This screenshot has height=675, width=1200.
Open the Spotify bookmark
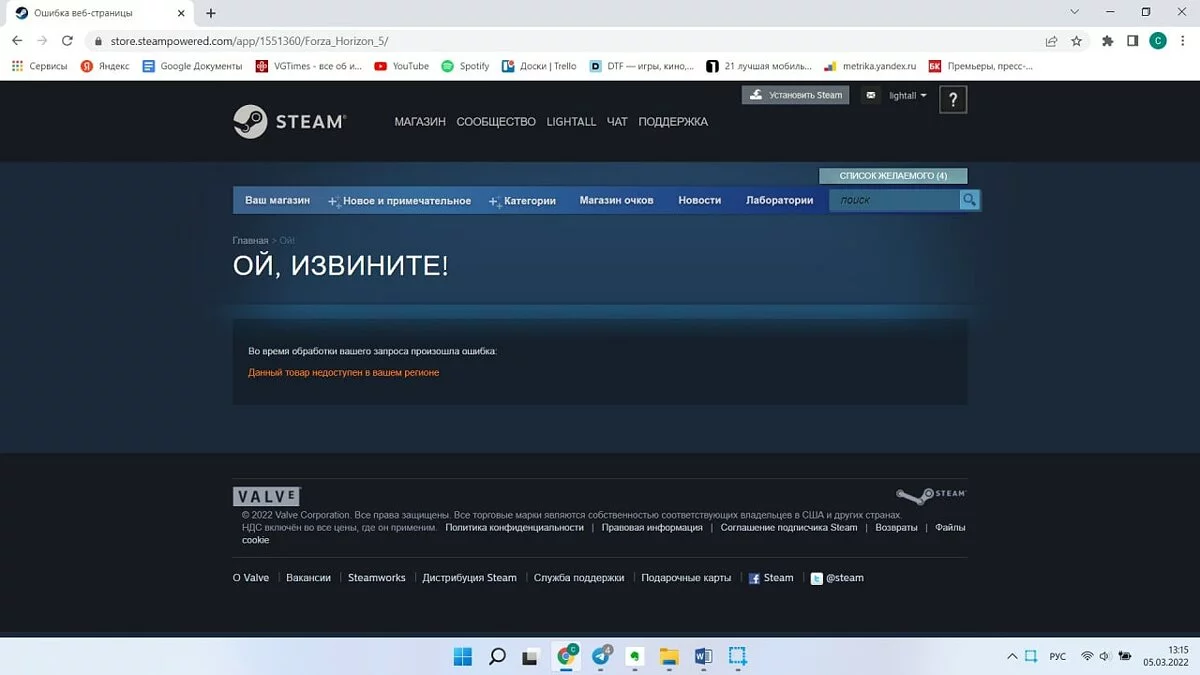pyautogui.click(x=465, y=66)
